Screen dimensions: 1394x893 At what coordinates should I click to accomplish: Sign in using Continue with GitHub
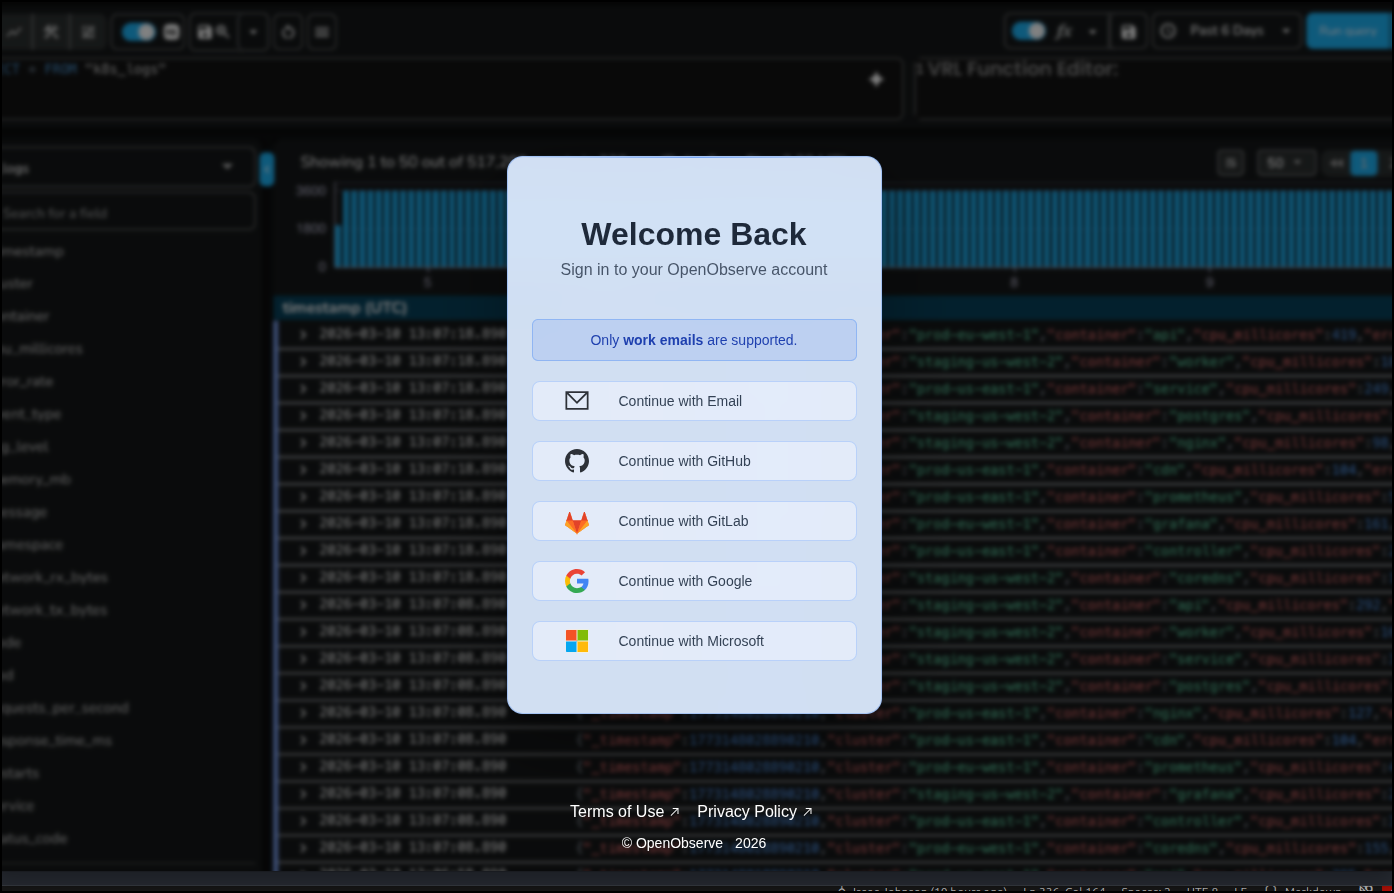point(694,461)
